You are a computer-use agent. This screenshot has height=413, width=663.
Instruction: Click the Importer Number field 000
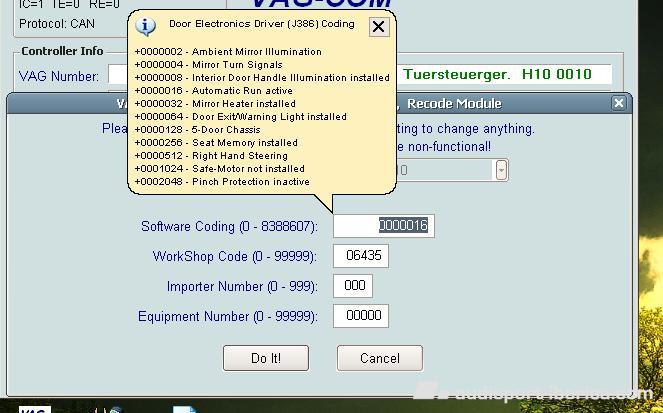(x=353, y=286)
